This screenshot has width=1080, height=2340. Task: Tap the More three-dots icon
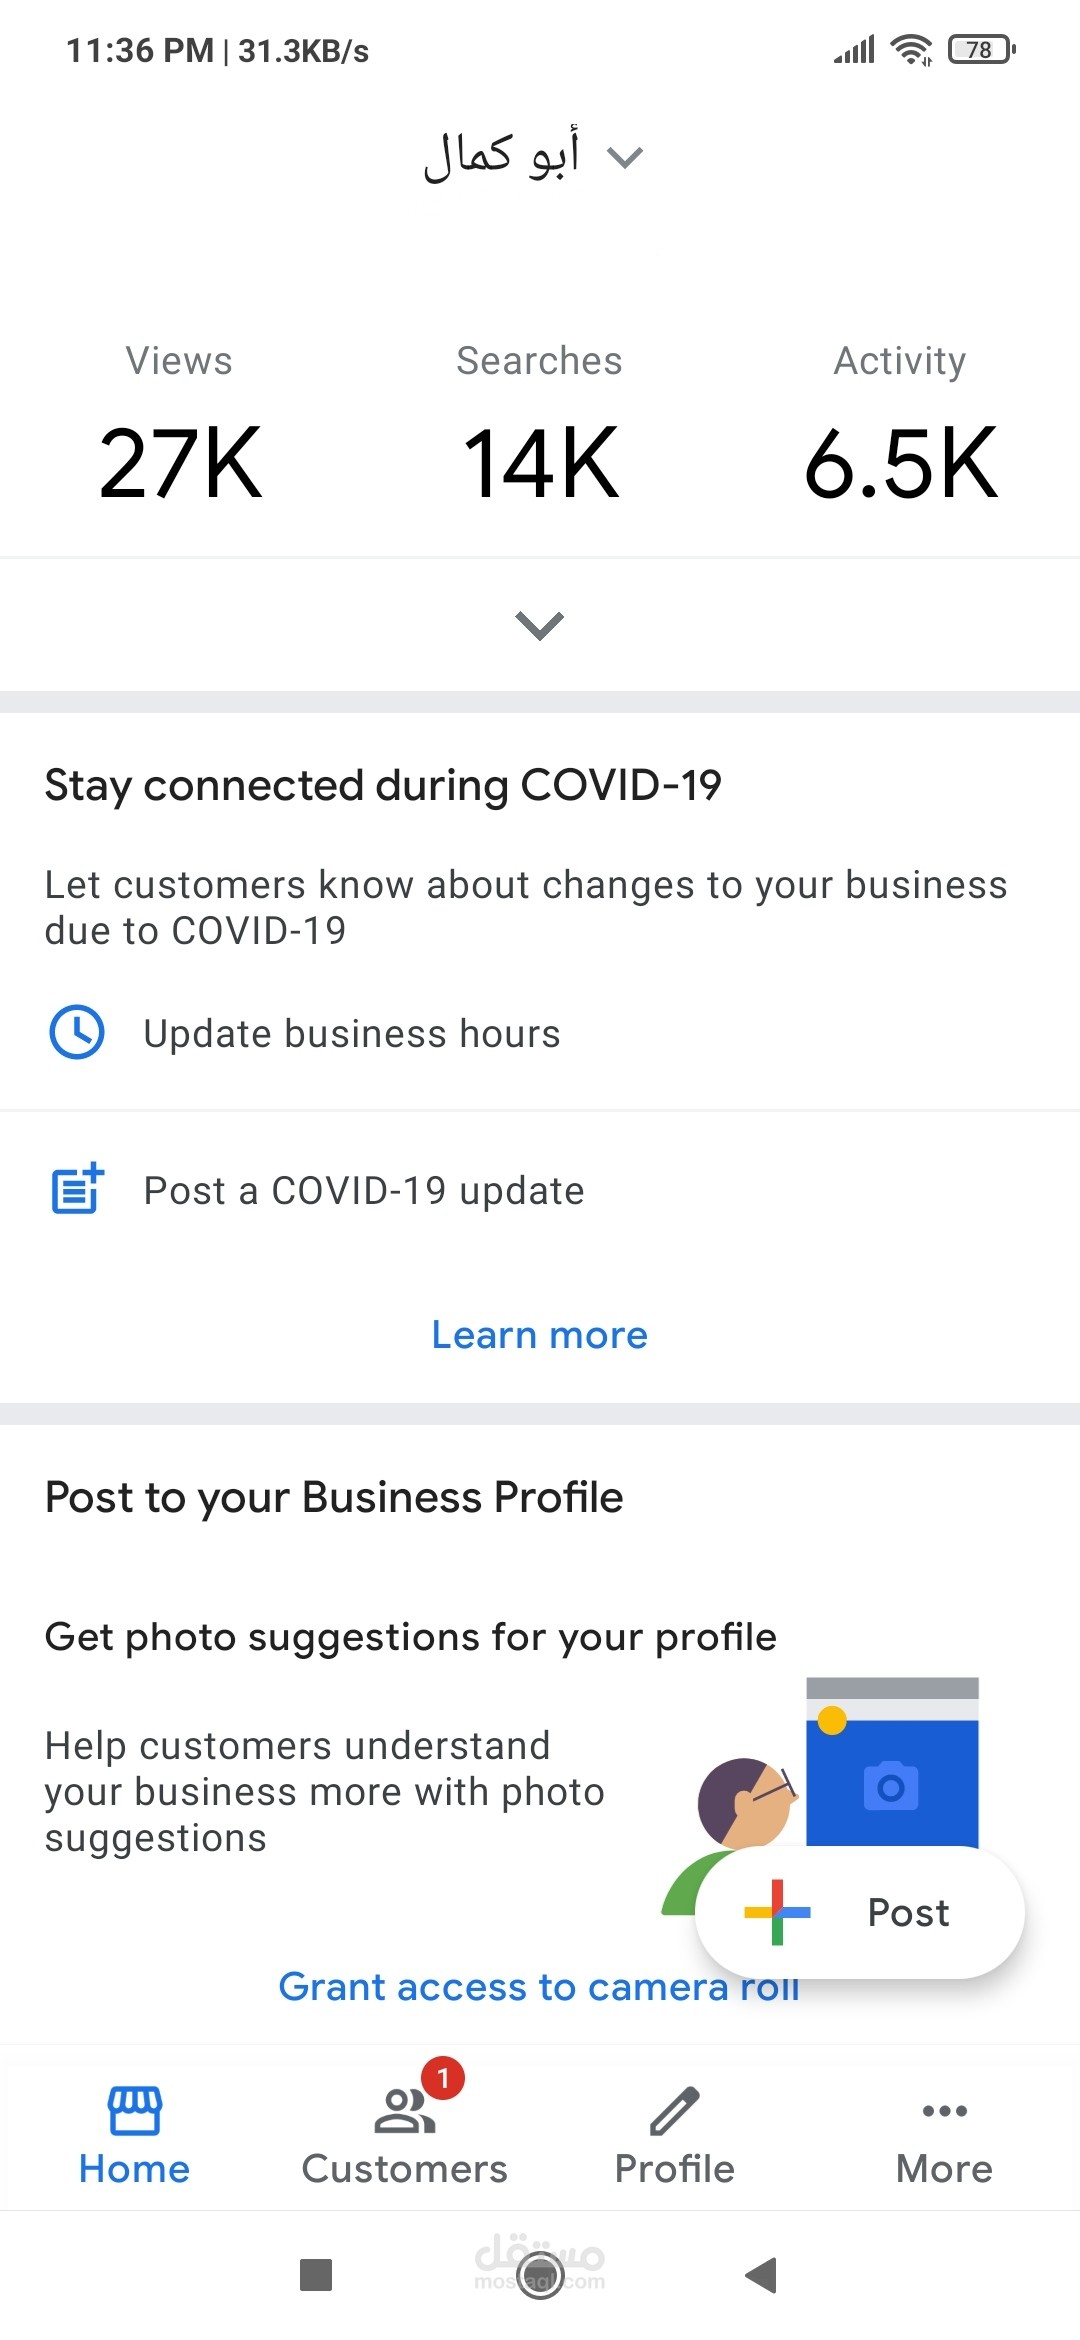944,2111
